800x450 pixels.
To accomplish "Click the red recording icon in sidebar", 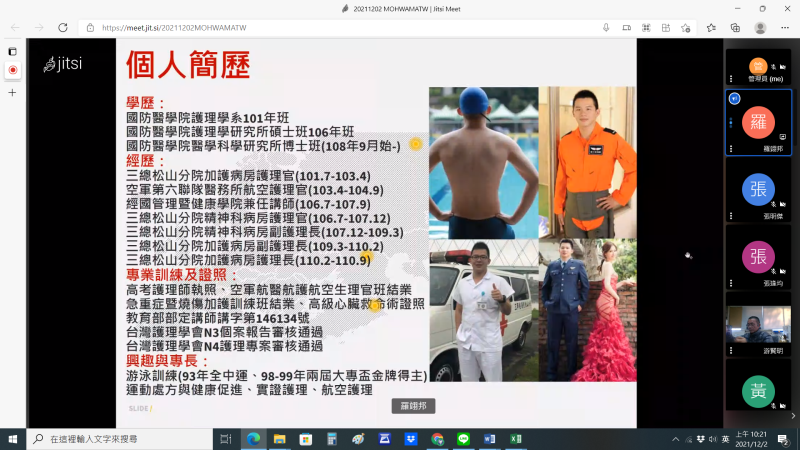I will [x=12, y=70].
